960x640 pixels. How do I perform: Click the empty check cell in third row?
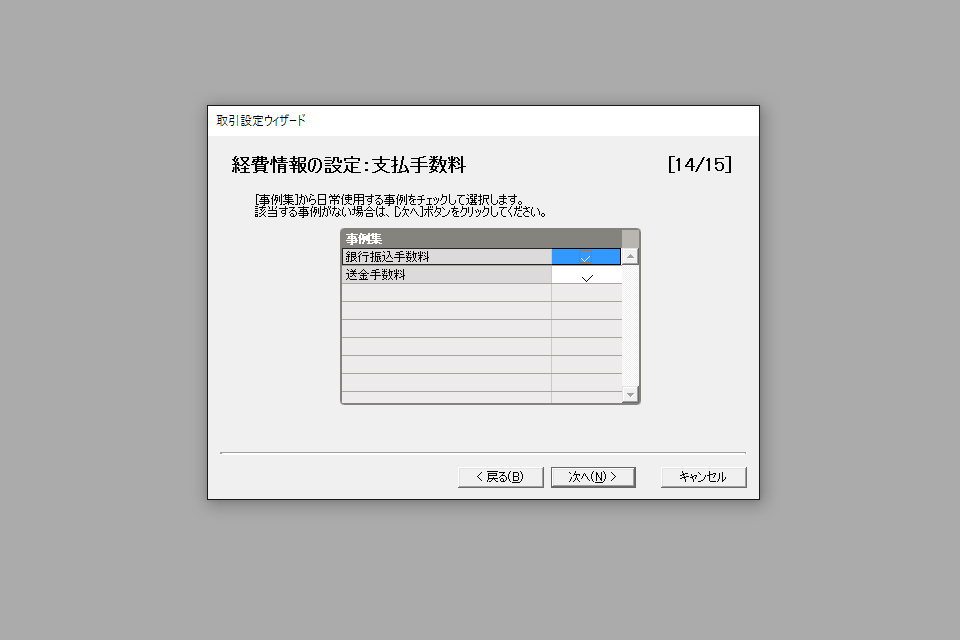[x=587, y=293]
